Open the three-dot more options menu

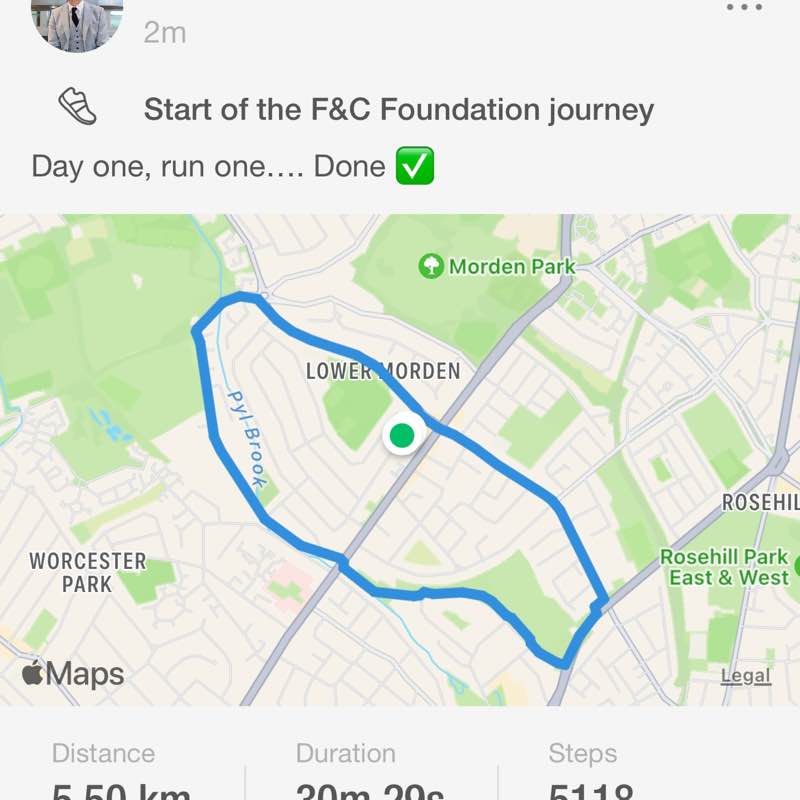pos(744,8)
